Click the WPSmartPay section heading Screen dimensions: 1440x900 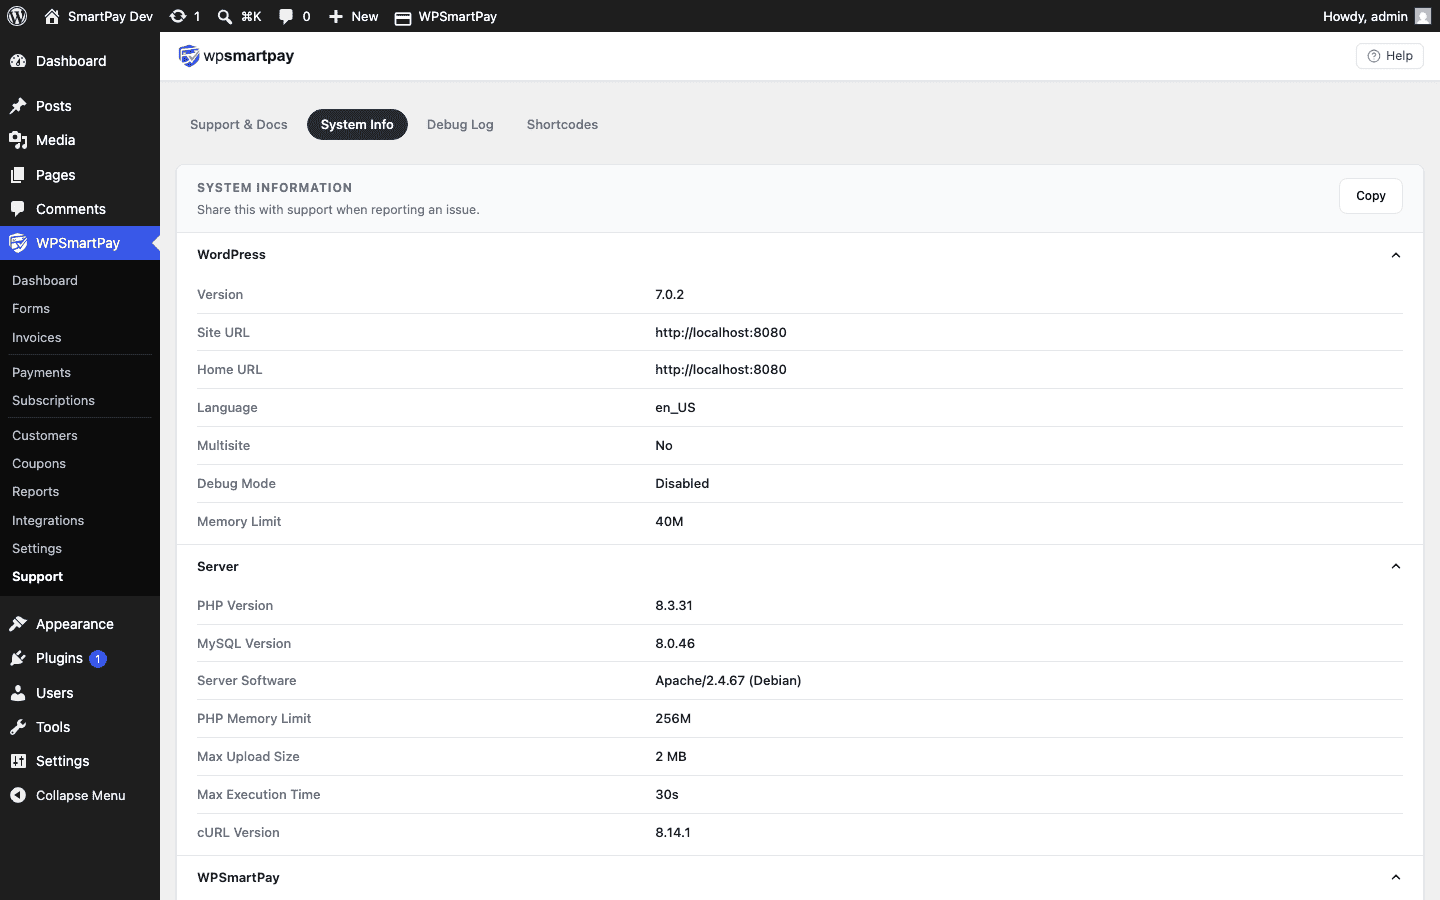[238, 877]
